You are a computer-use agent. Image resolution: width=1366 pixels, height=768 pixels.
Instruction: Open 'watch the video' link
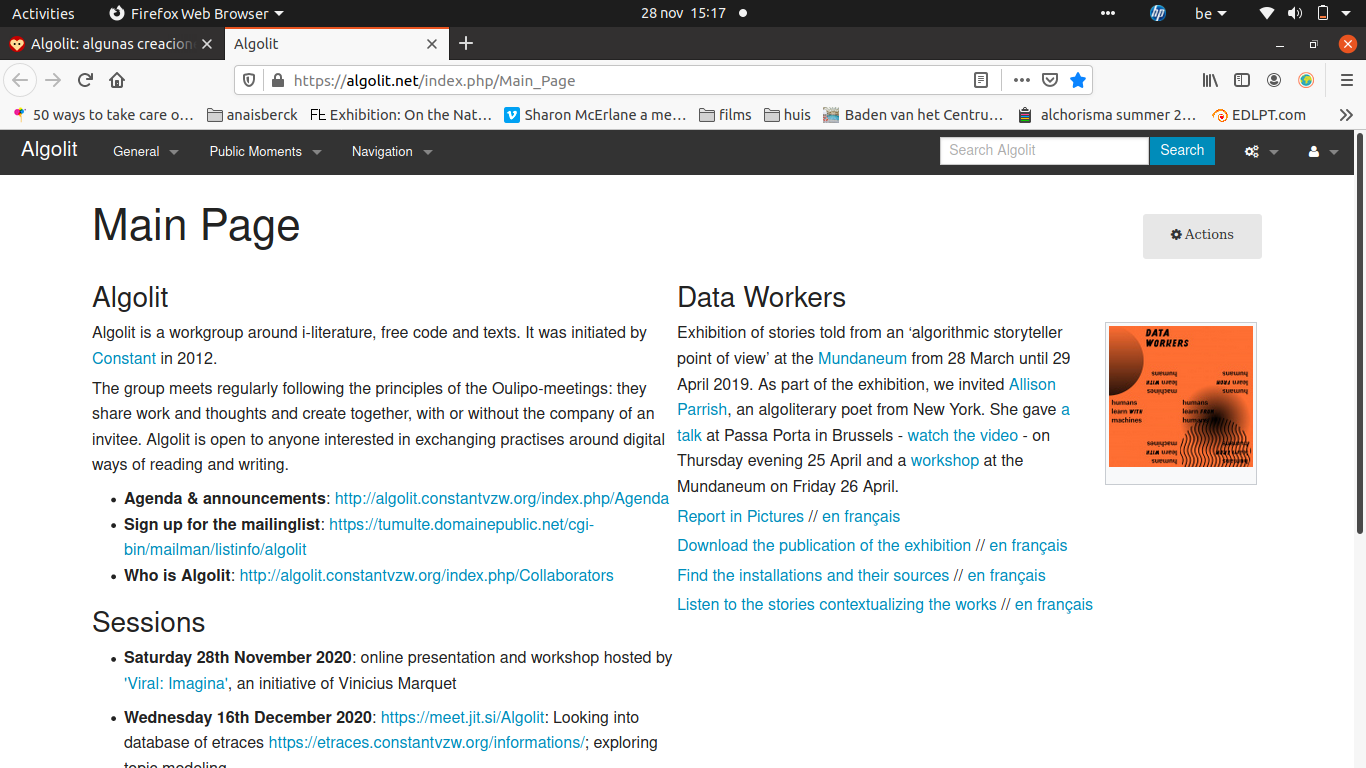963,435
